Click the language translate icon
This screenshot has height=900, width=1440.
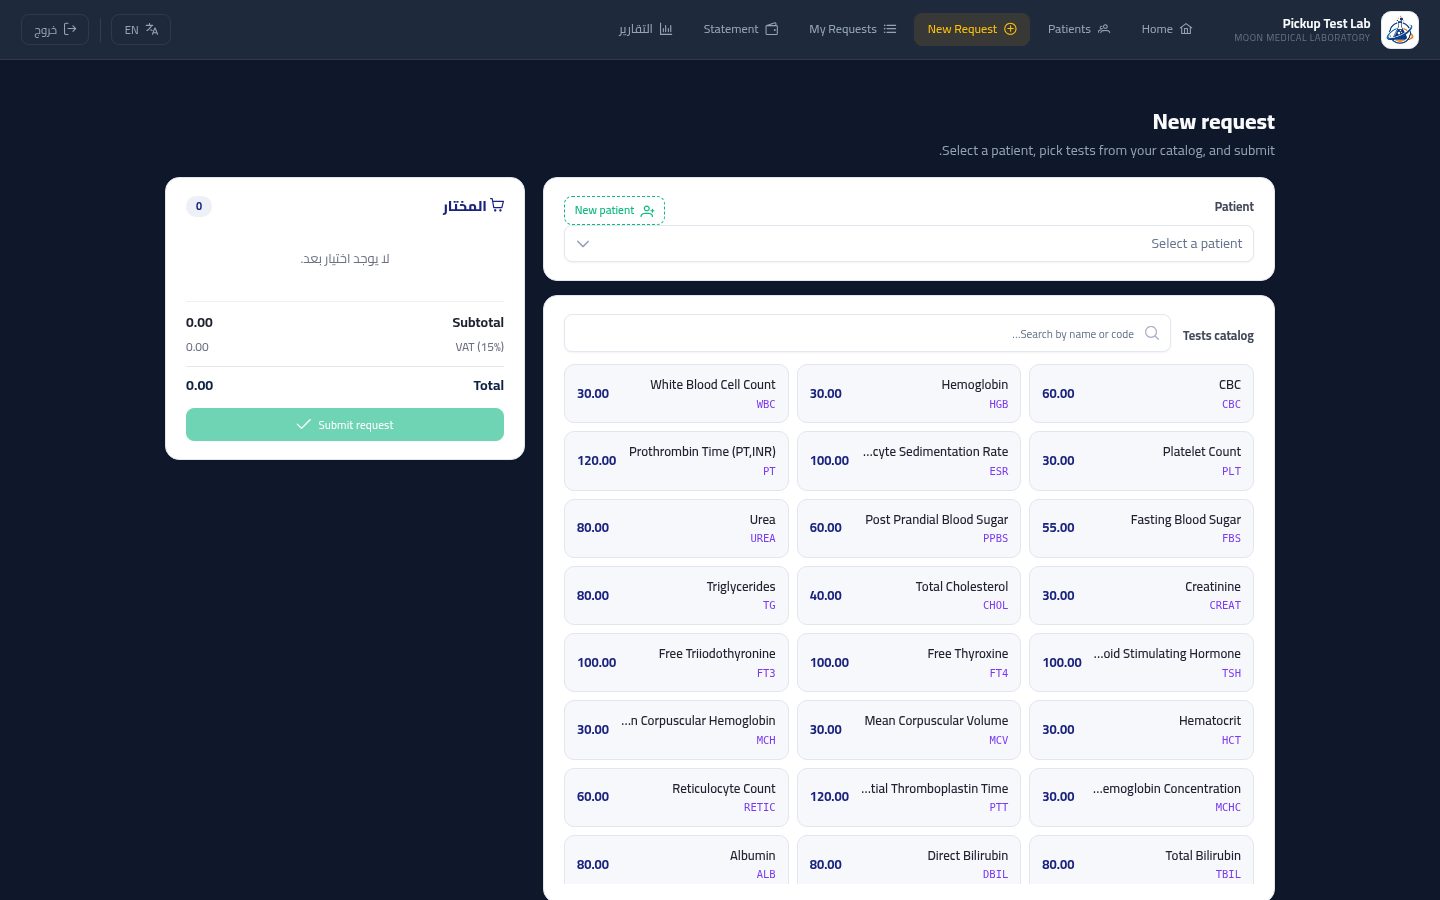(152, 29)
